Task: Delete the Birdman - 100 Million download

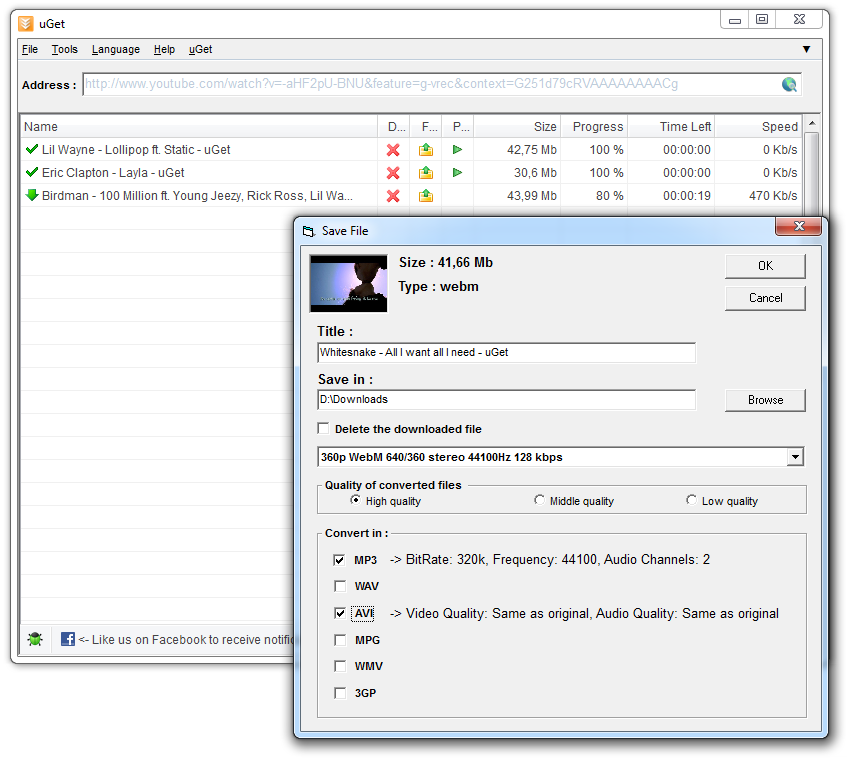Action: (x=393, y=196)
